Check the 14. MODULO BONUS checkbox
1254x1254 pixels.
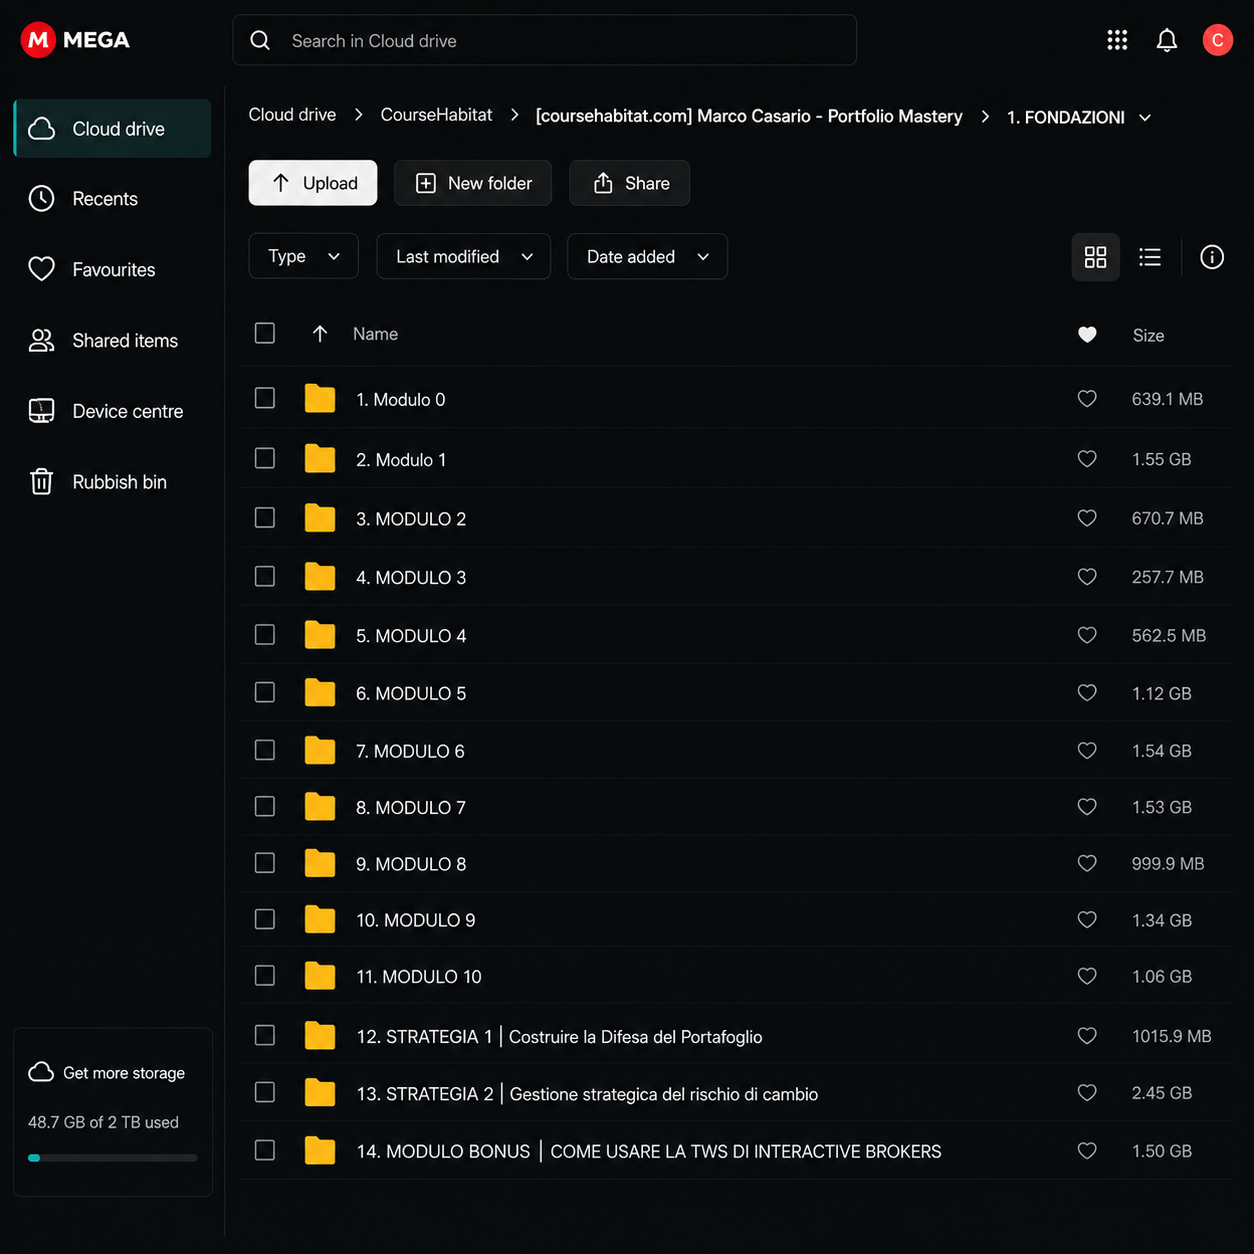pyautogui.click(x=265, y=1150)
